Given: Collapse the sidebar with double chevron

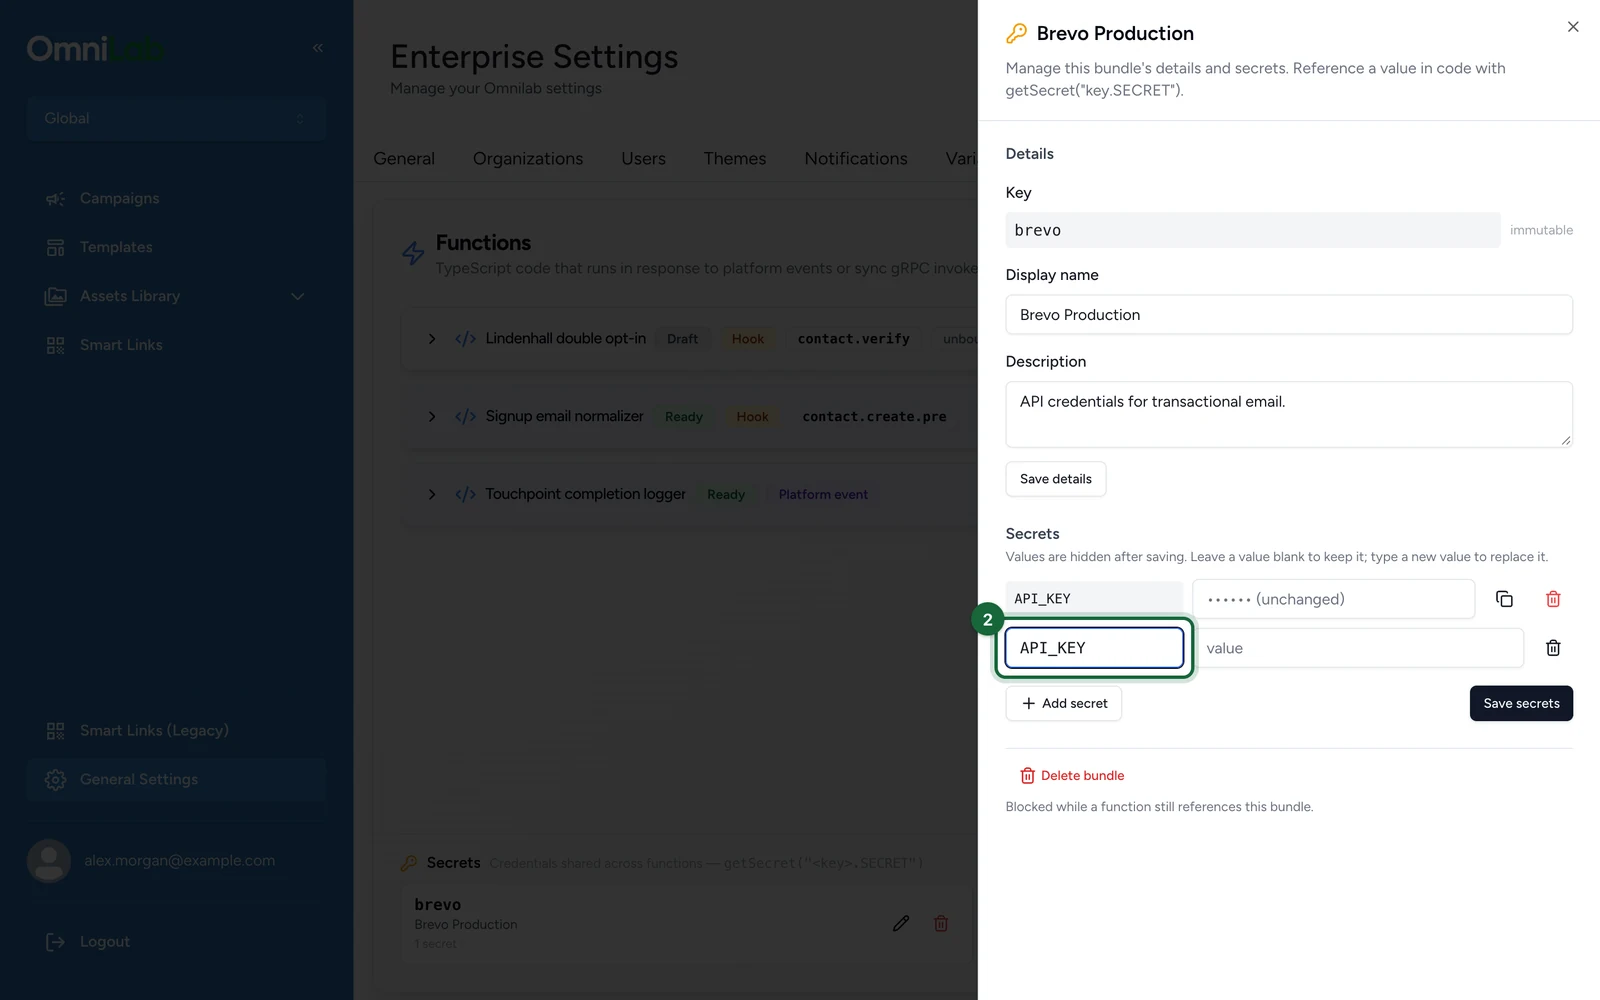Looking at the screenshot, I should pos(317,48).
